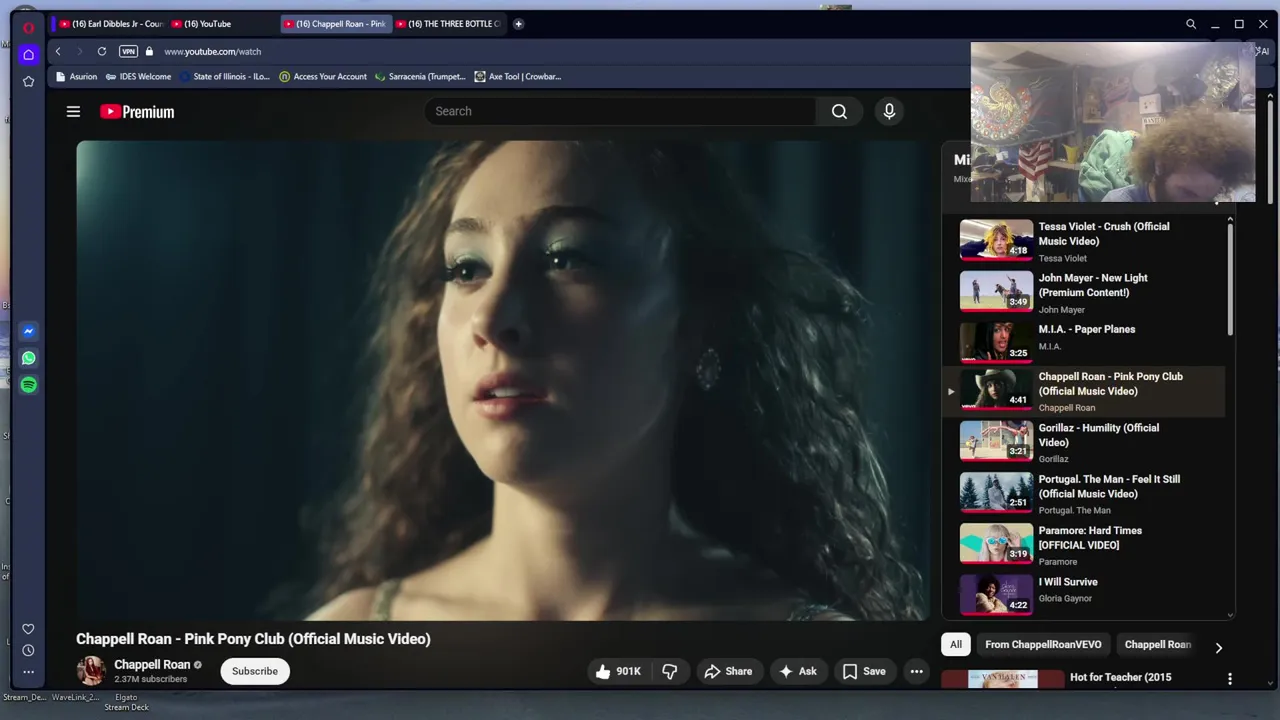Open a new browser tab
The height and width of the screenshot is (720, 1280).
[x=518, y=23]
